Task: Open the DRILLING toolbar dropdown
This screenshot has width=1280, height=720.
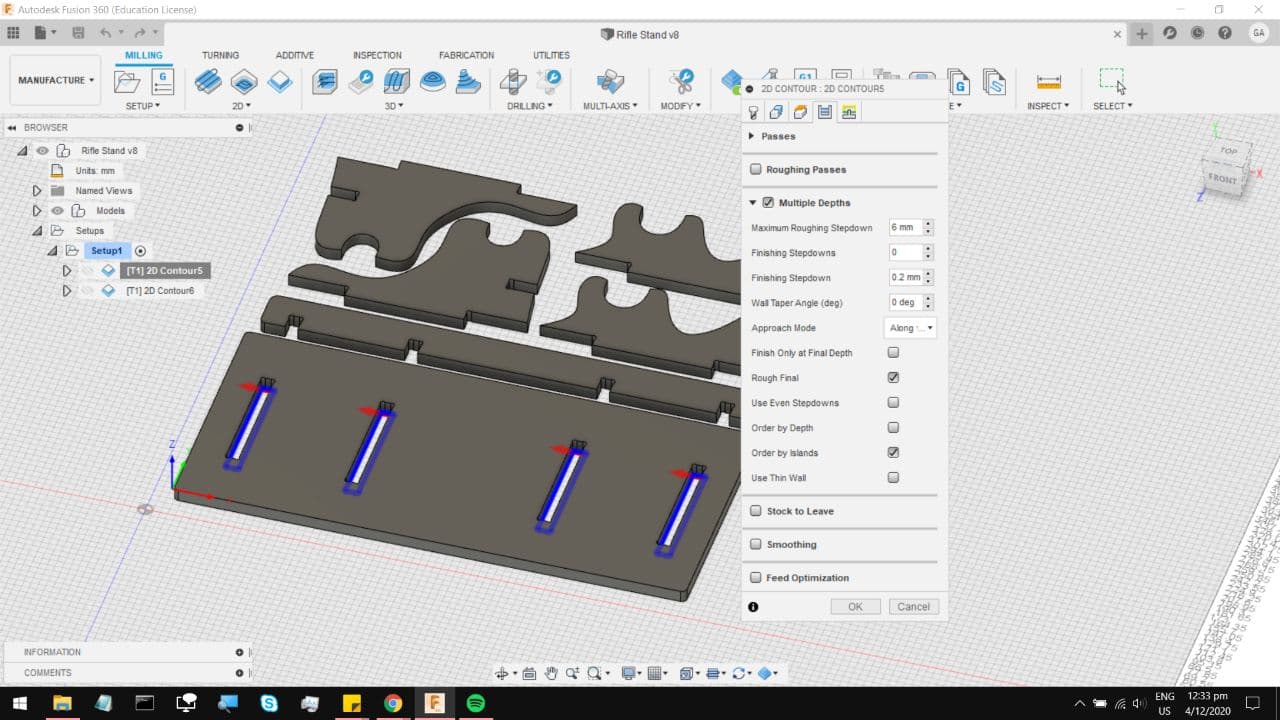Action: [x=529, y=106]
